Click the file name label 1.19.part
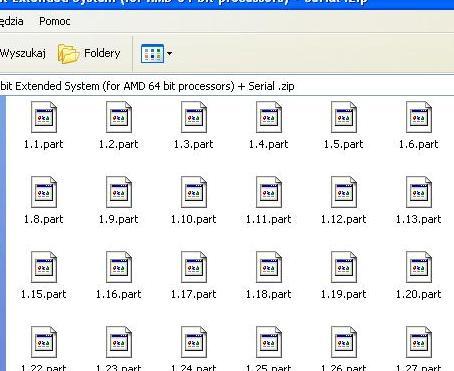Viewport: 454px width, 371px height. (344, 294)
